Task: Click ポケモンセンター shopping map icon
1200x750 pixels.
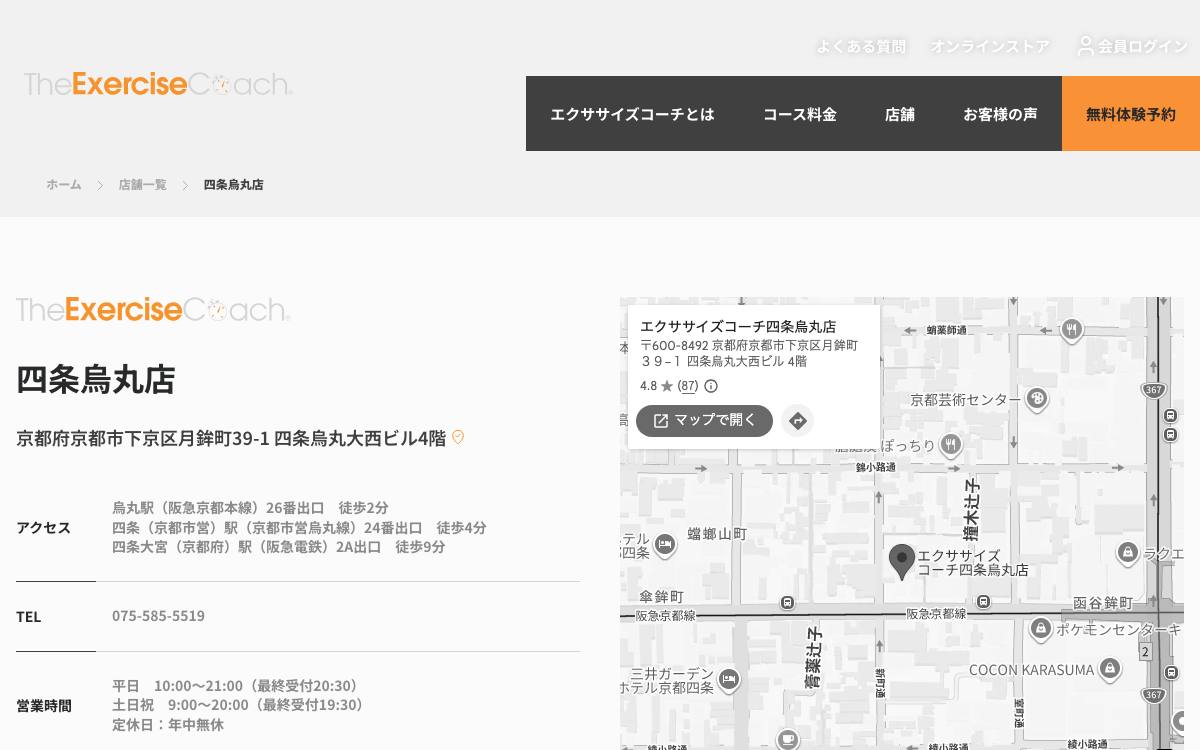Action: tap(1041, 629)
